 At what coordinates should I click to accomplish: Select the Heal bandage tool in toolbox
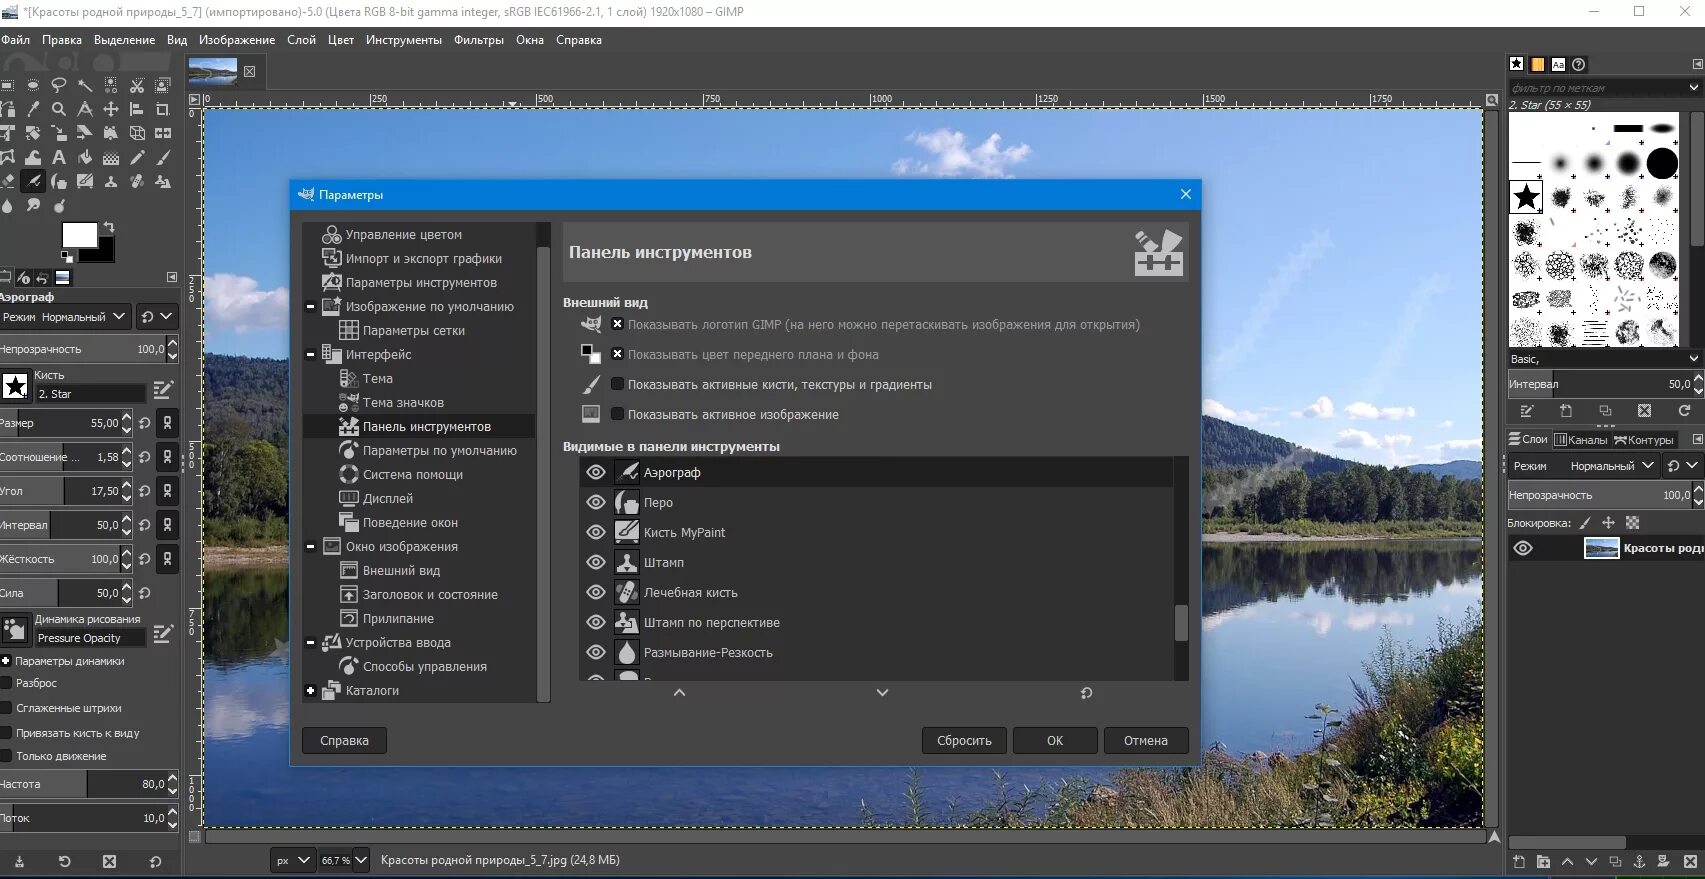pos(137,181)
